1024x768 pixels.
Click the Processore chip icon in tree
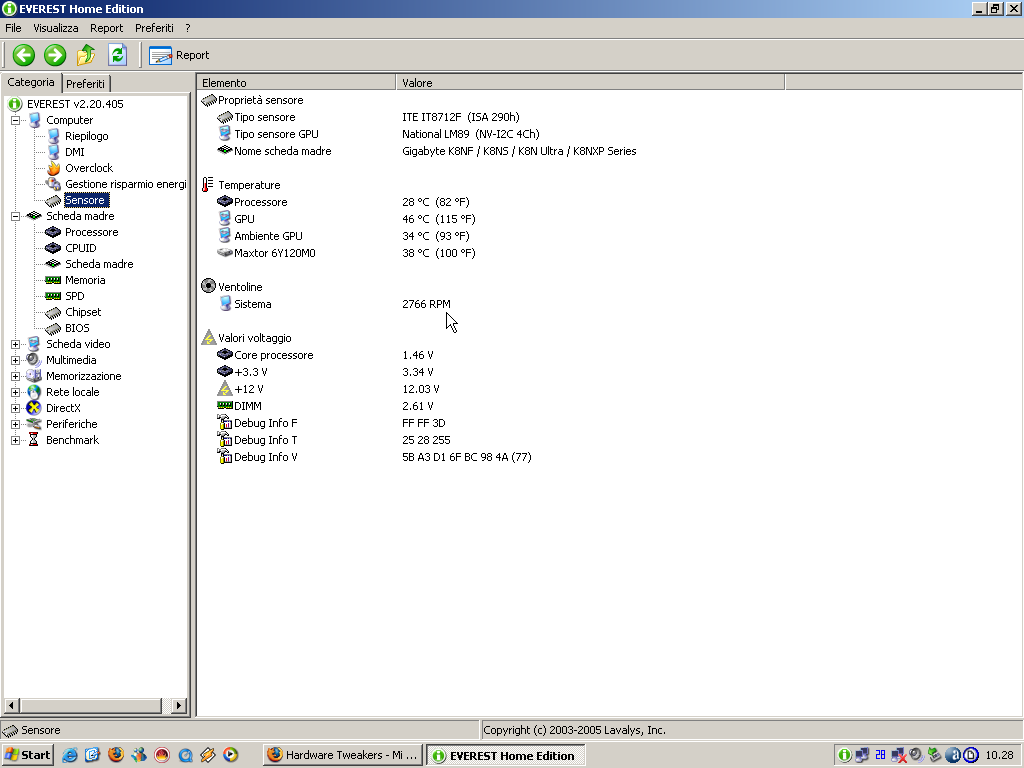click(53, 232)
